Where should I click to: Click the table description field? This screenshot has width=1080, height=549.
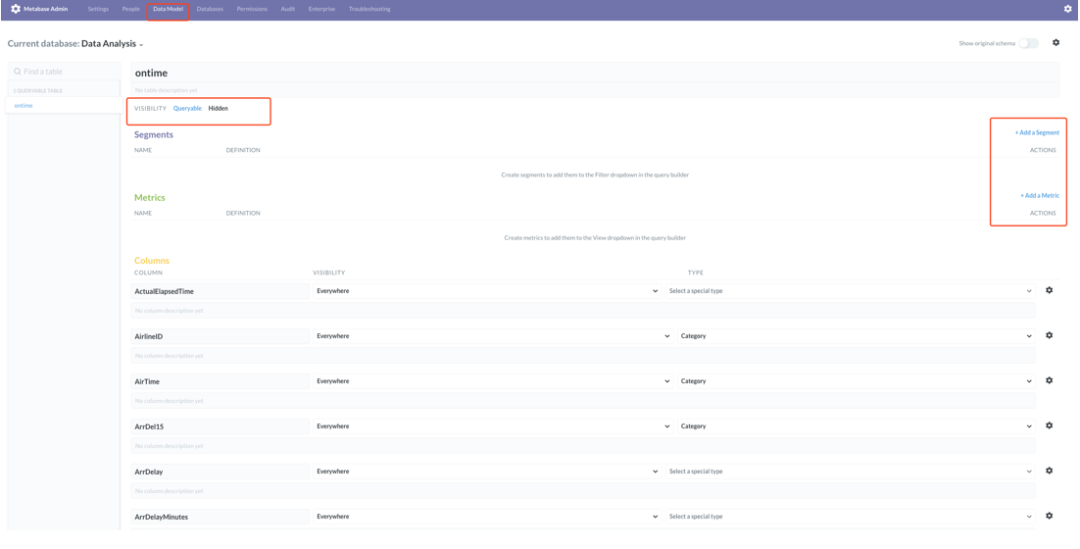tap(595, 90)
